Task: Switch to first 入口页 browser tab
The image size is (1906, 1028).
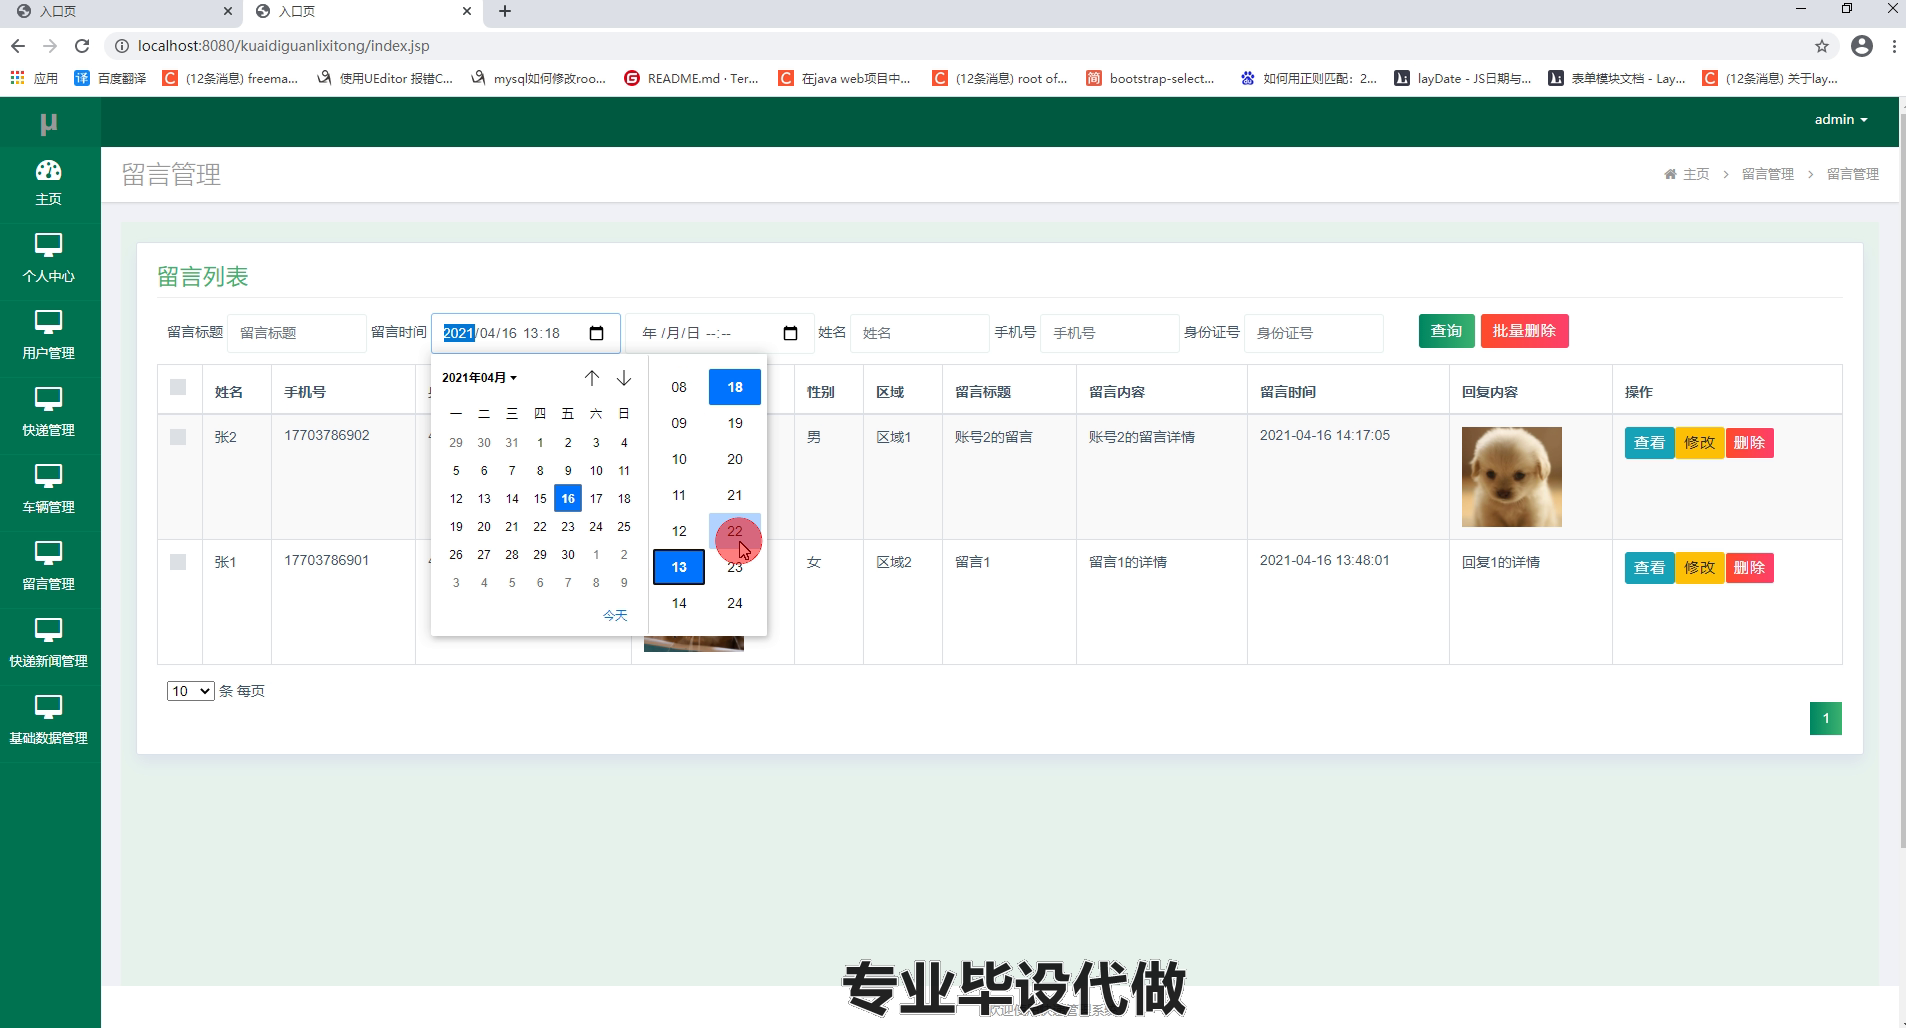Action: pos(120,12)
